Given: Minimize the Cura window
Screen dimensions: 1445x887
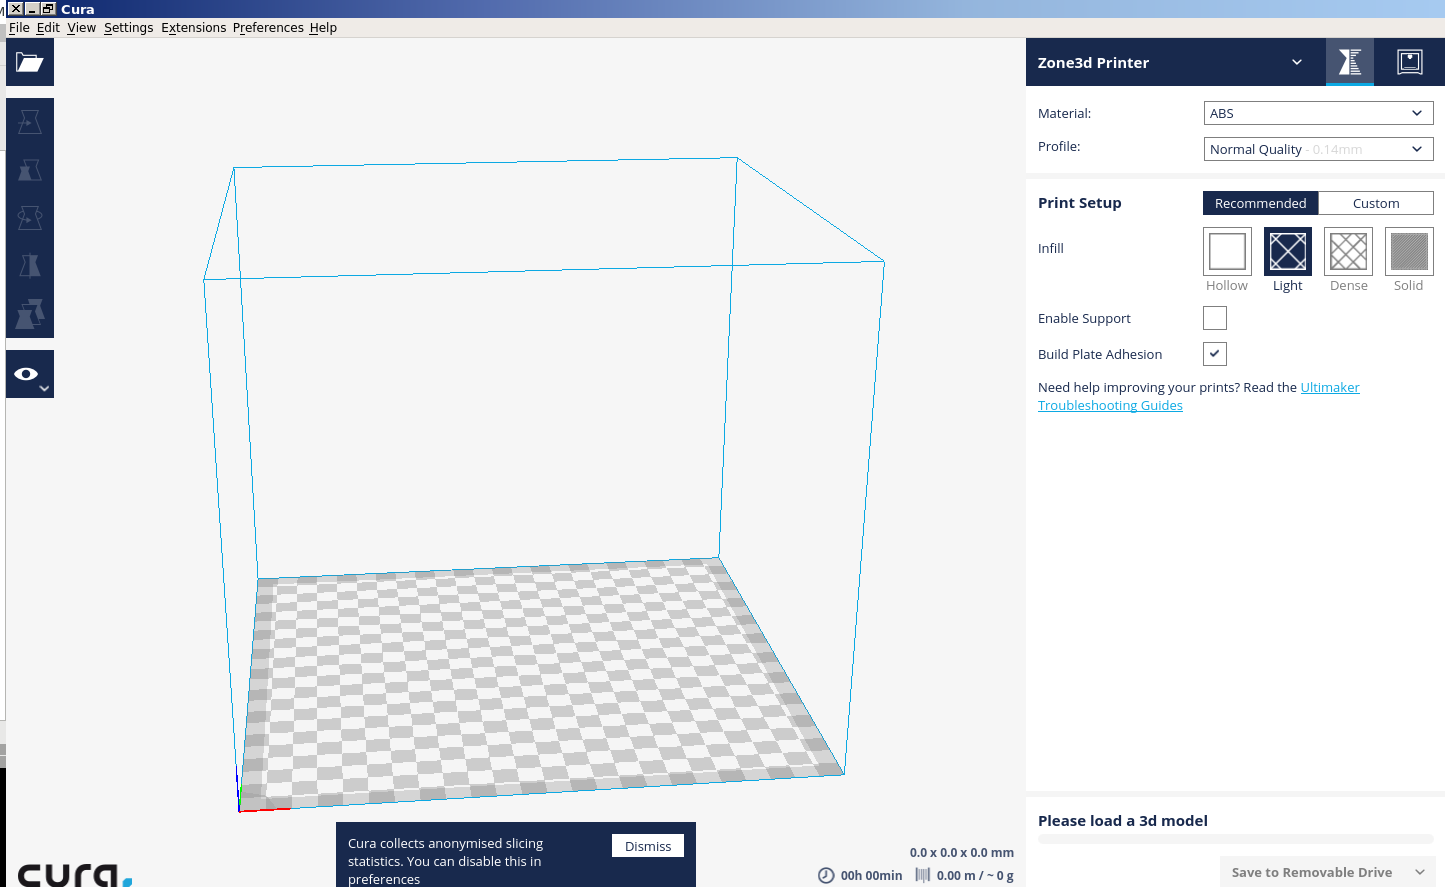Looking at the screenshot, I should (x=32, y=9).
